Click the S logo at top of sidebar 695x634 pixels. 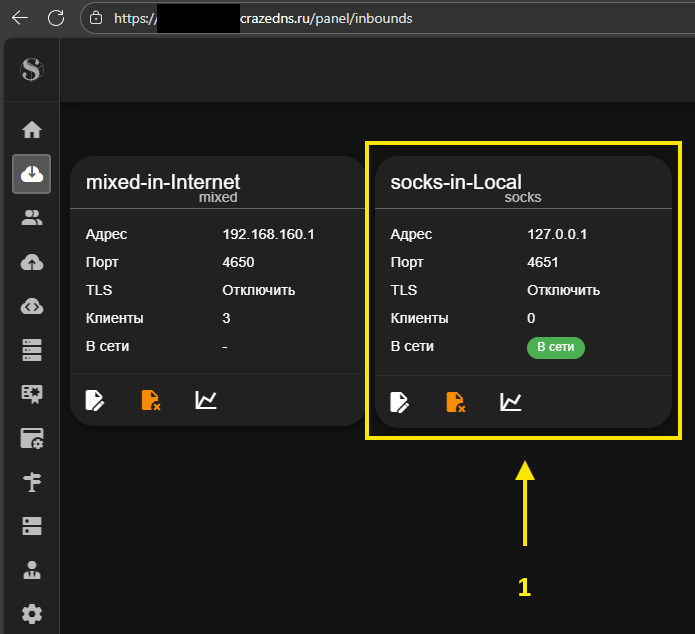click(32, 70)
